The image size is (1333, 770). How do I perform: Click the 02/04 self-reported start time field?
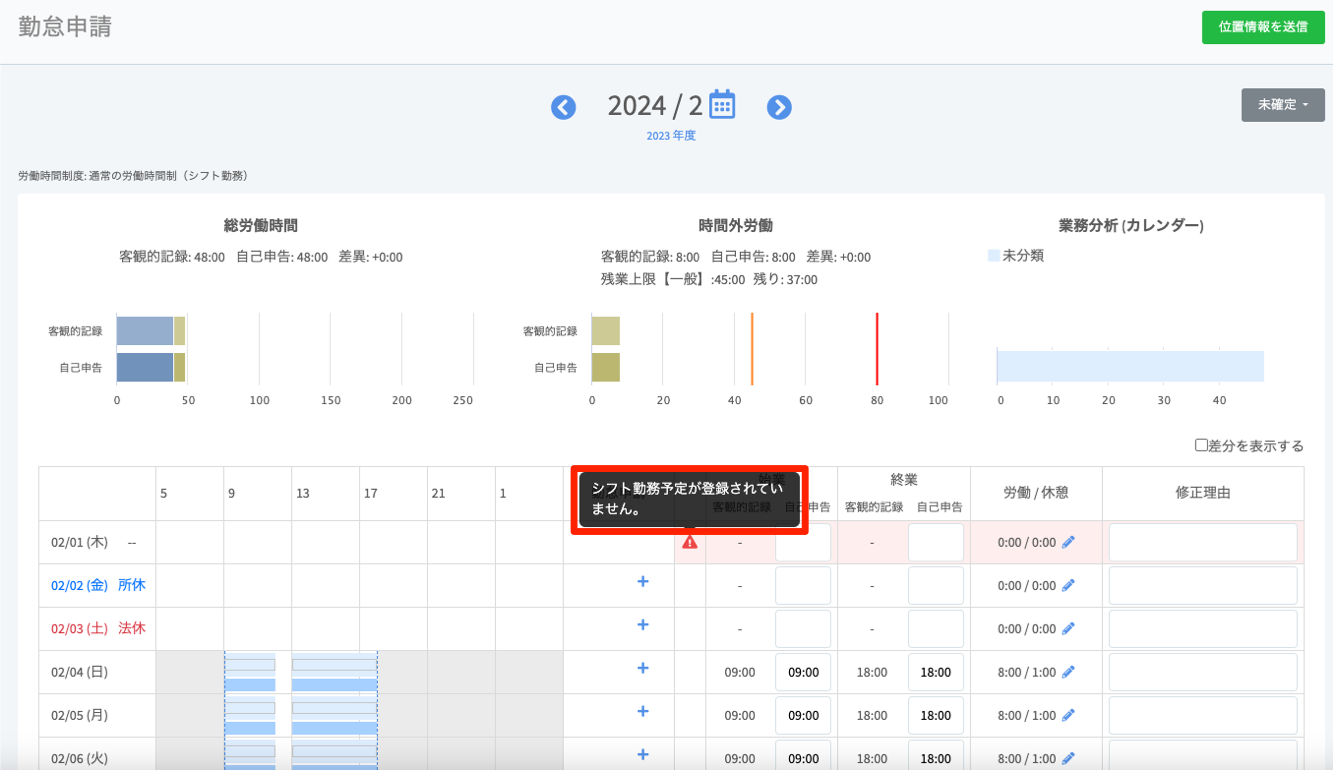(x=803, y=672)
